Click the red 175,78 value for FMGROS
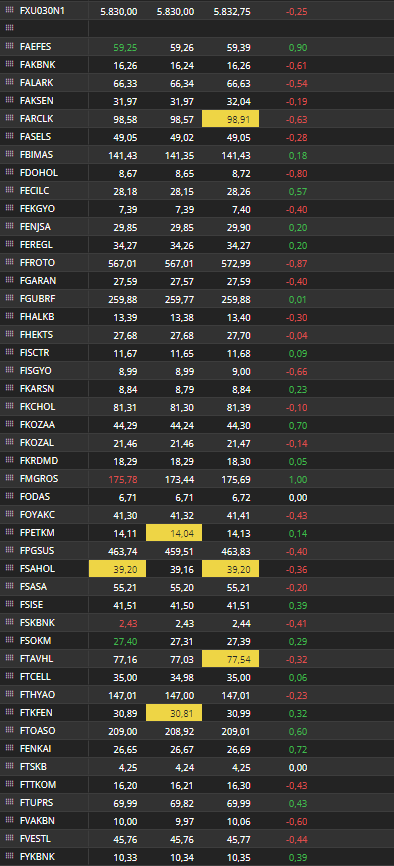The image size is (394, 866). (124, 479)
